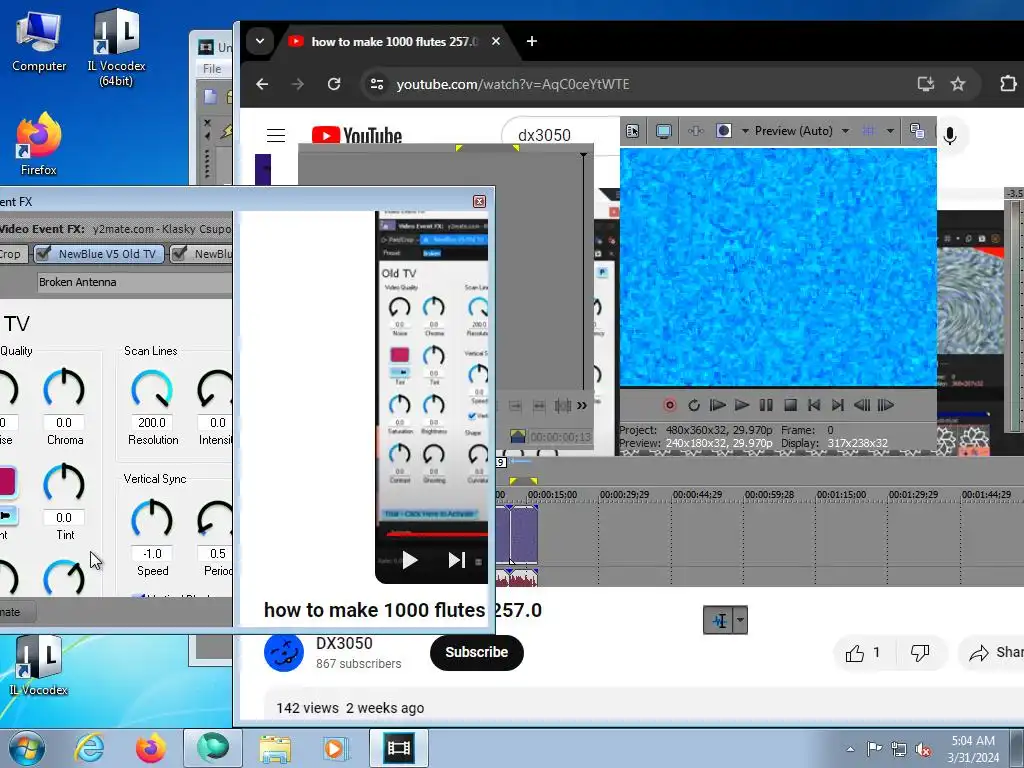Click the YouTube voice search microphone
Viewport: 1024px width, 768px height.
point(950,135)
